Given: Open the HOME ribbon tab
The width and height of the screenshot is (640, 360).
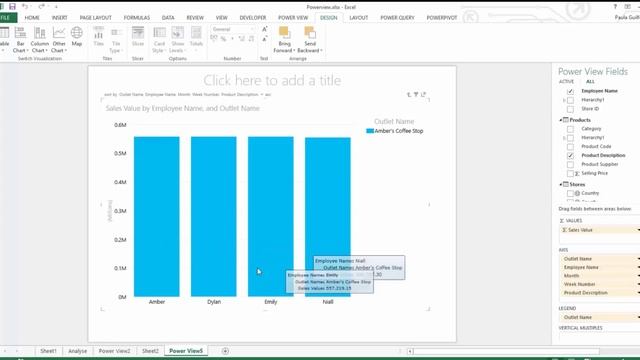Looking at the screenshot, I should pyautogui.click(x=32, y=18).
